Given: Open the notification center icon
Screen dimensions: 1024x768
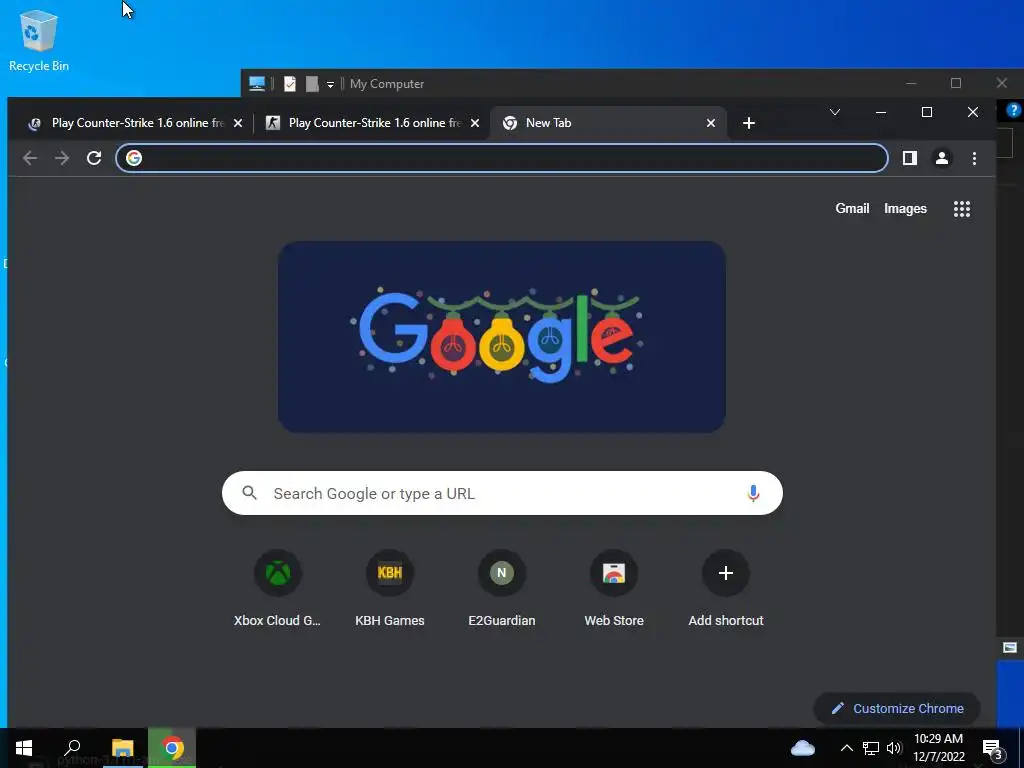Looking at the screenshot, I should 993,748.
